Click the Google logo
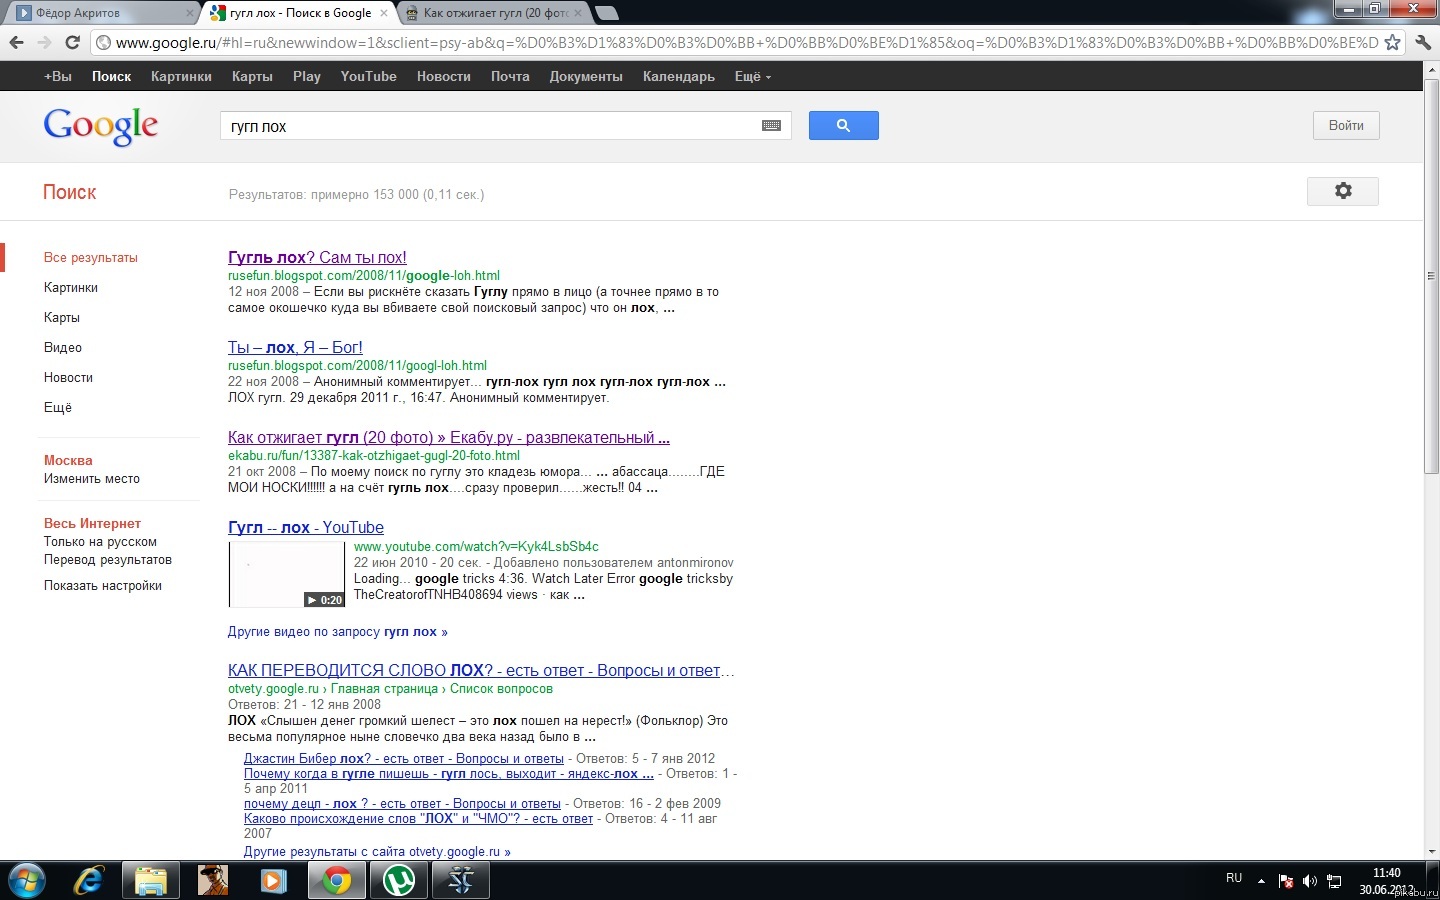The image size is (1440, 900). (x=101, y=126)
